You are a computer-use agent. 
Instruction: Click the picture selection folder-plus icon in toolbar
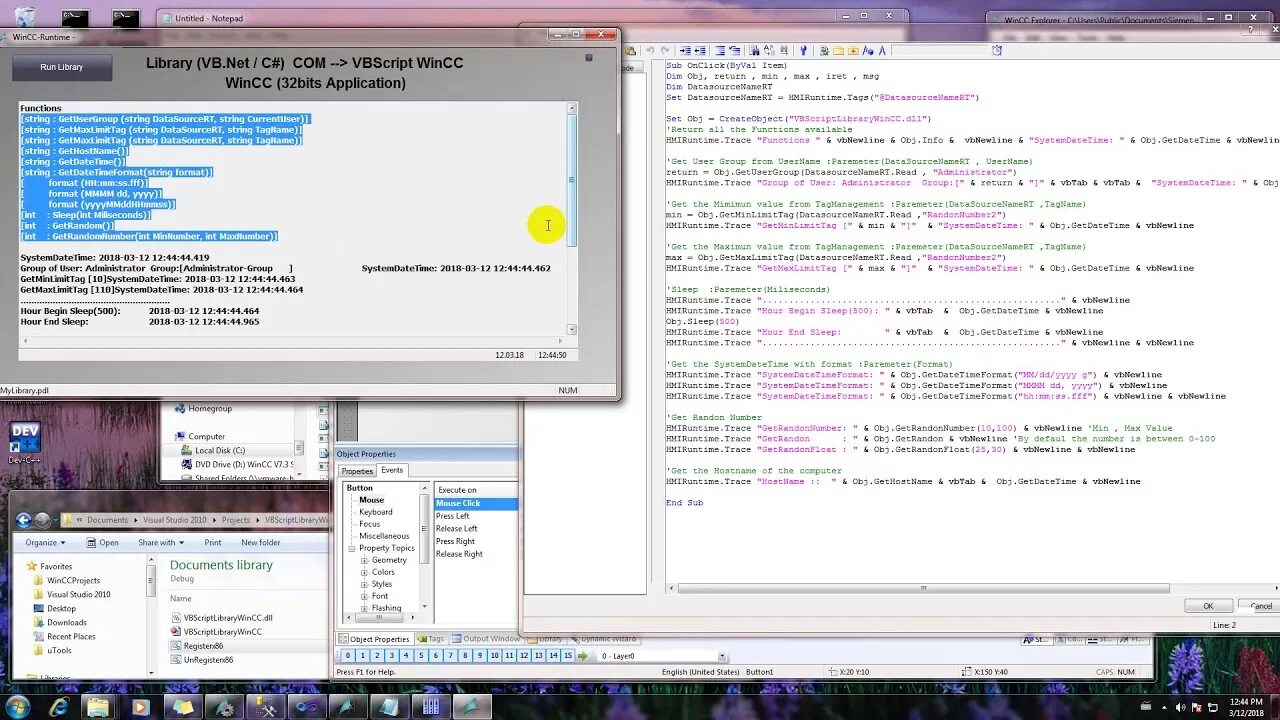(853, 50)
